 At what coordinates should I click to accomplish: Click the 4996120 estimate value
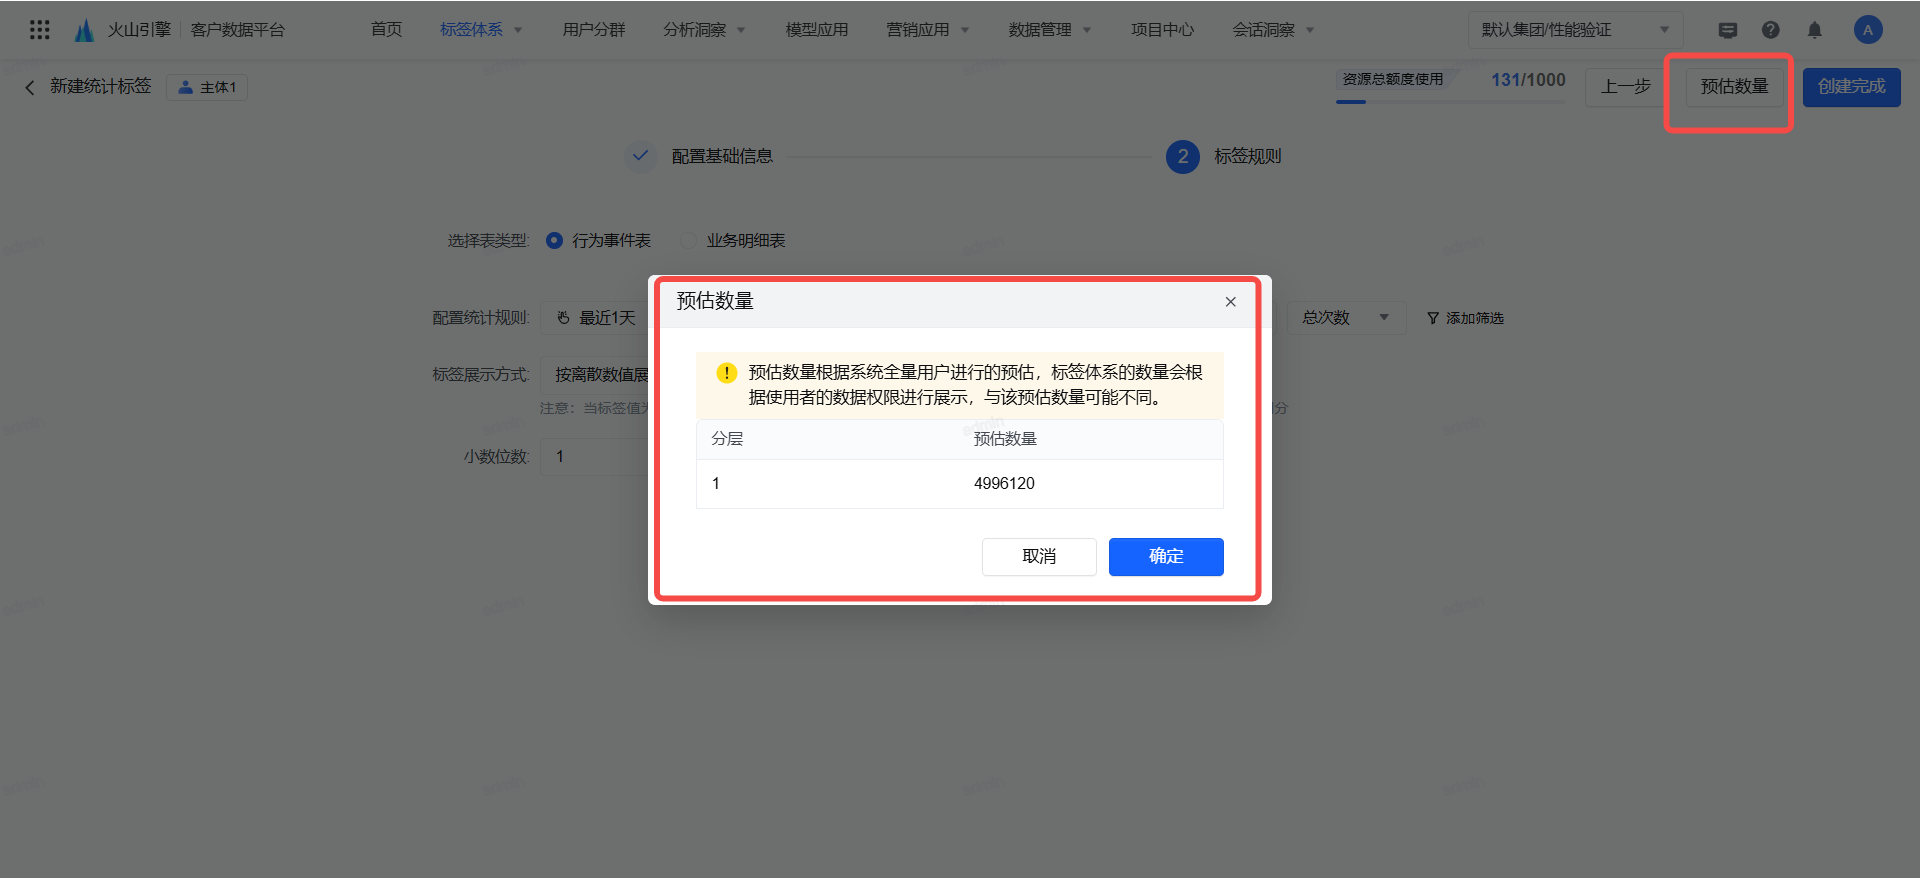coord(1004,484)
